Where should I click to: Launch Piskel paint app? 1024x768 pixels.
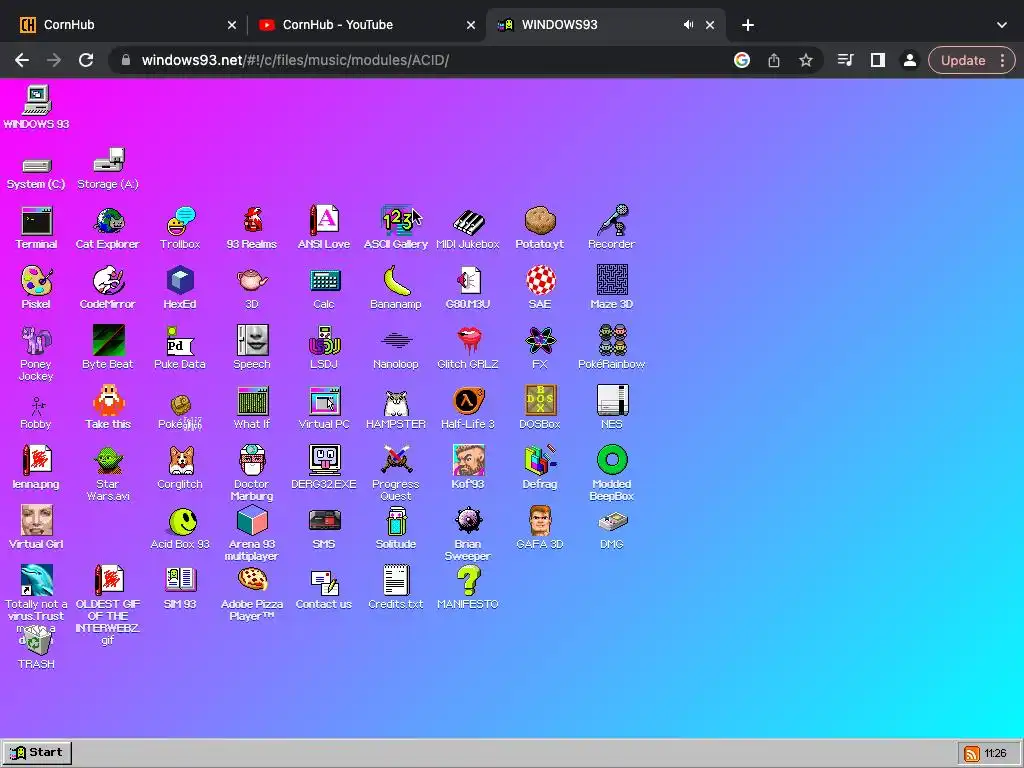point(36,288)
